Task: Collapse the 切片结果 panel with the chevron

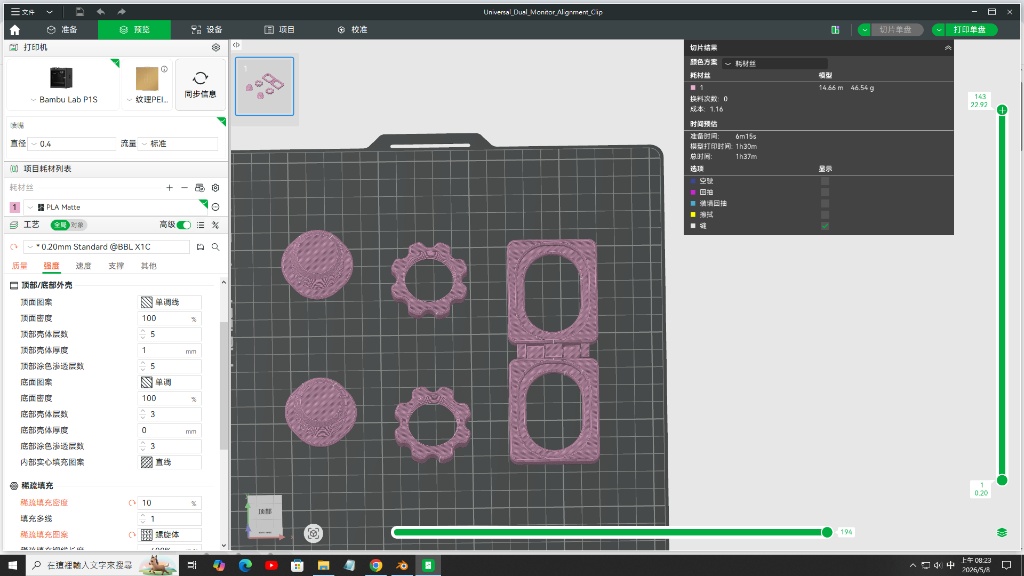Action: (948, 48)
